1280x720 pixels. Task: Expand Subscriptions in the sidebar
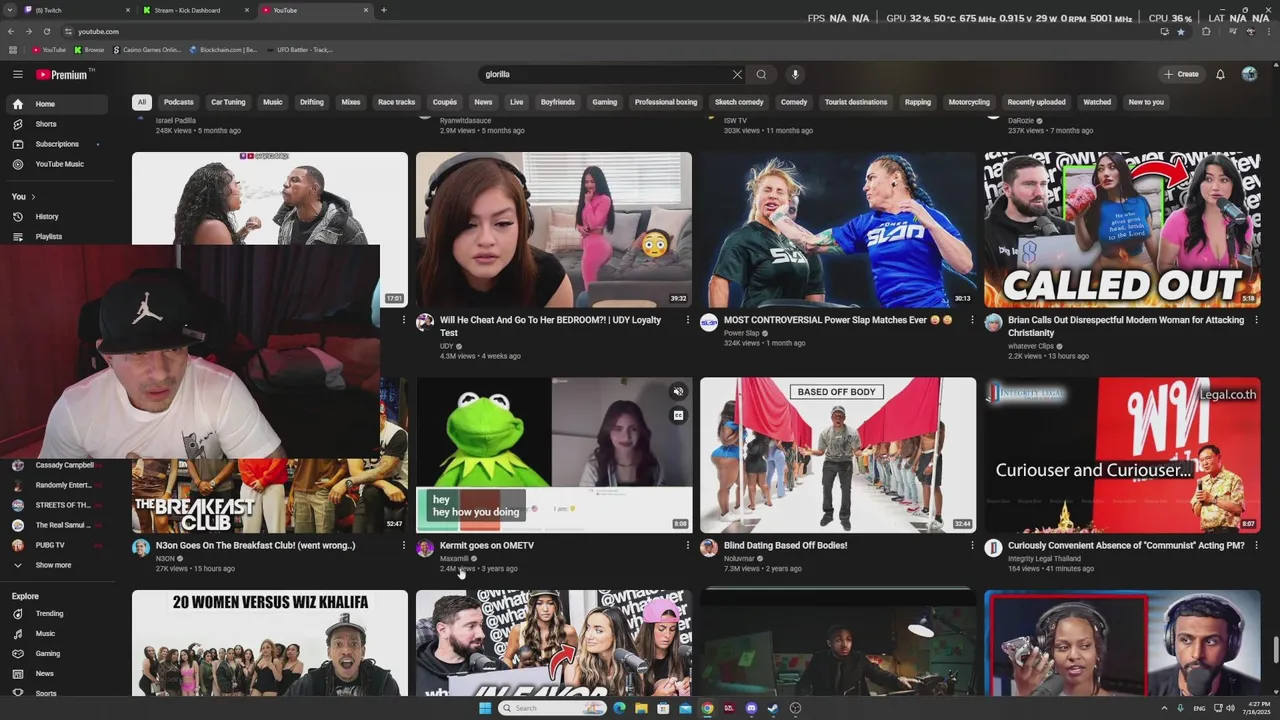pyautogui.click(x=56, y=144)
